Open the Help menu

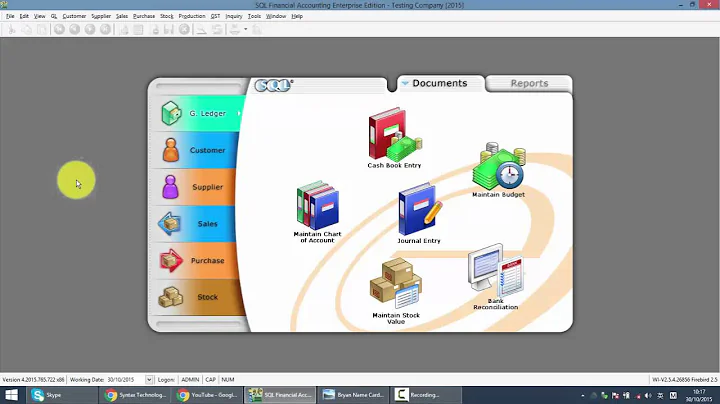point(297,16)
